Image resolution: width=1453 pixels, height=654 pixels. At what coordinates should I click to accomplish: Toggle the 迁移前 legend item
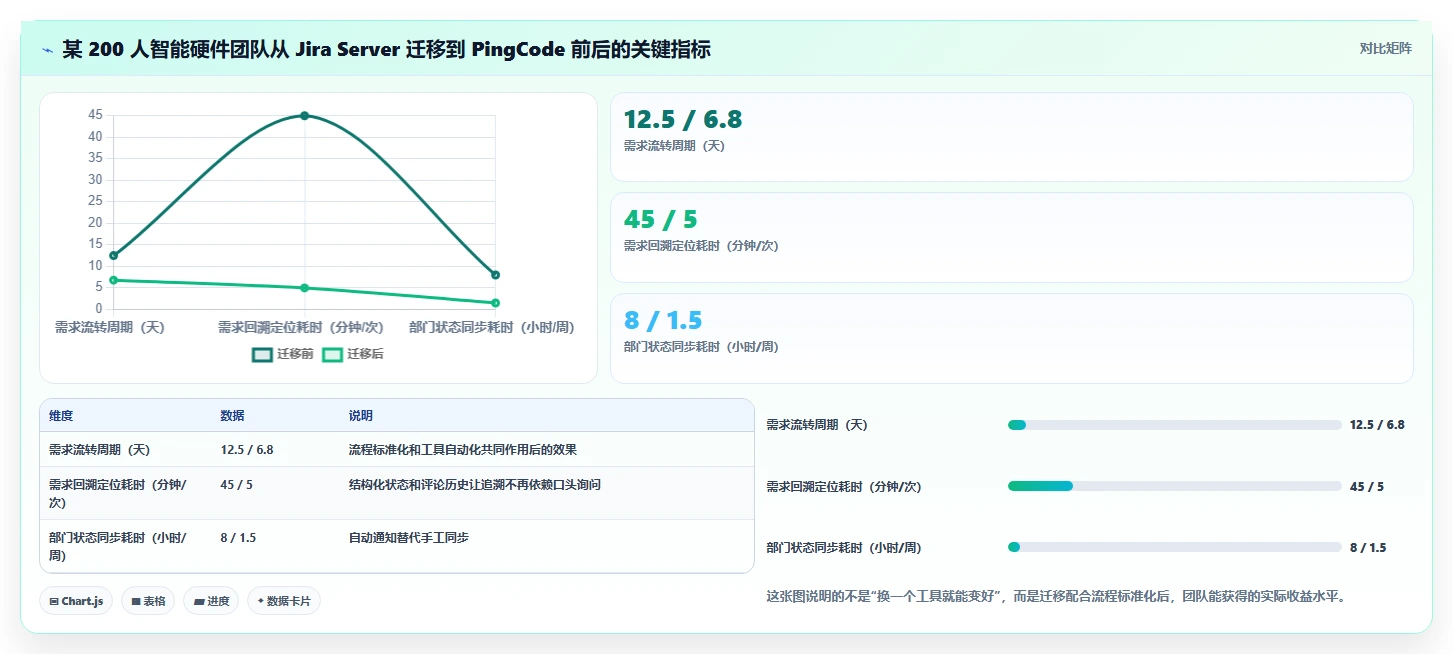tap(283, 354)
